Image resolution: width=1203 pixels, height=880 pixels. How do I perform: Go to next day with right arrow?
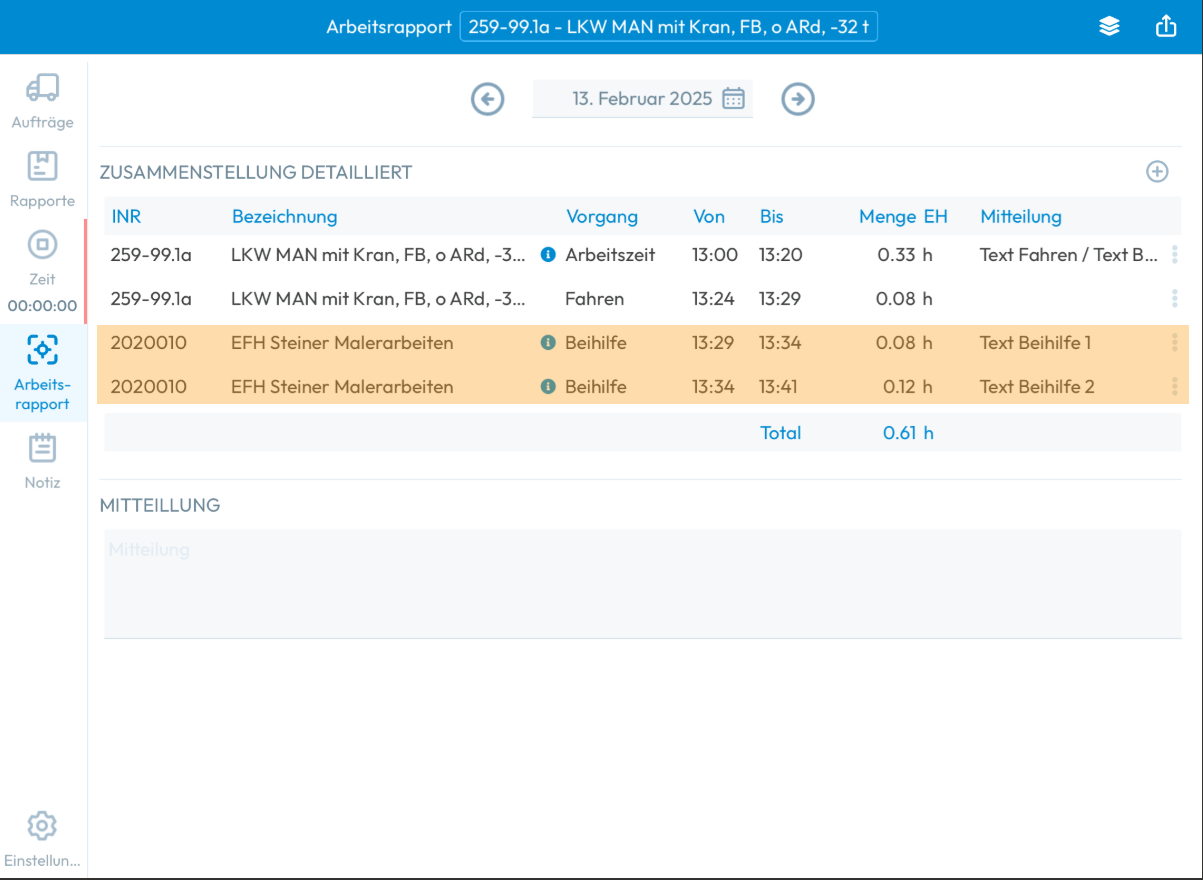(x=798, y=99)
